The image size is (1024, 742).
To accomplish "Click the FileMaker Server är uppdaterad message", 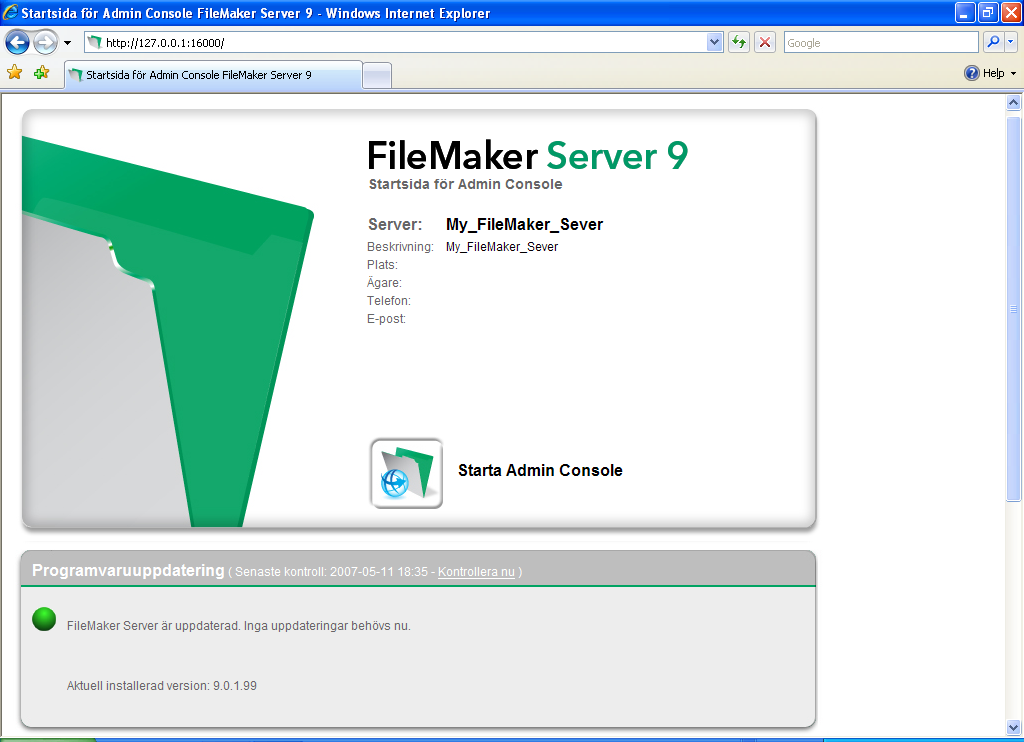I will point(238,626).
